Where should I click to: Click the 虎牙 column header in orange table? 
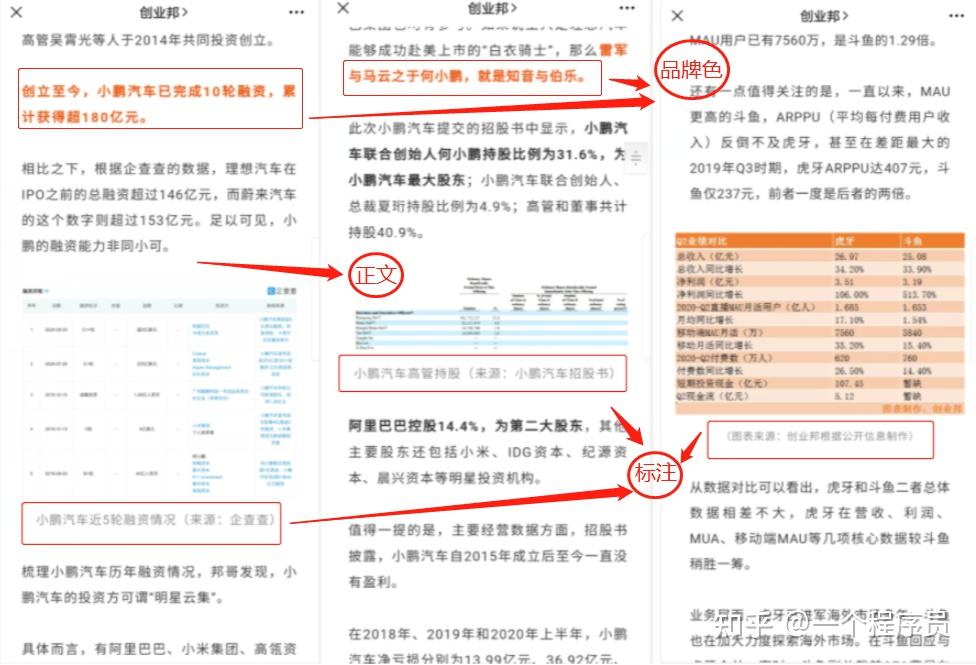[845, 241]
